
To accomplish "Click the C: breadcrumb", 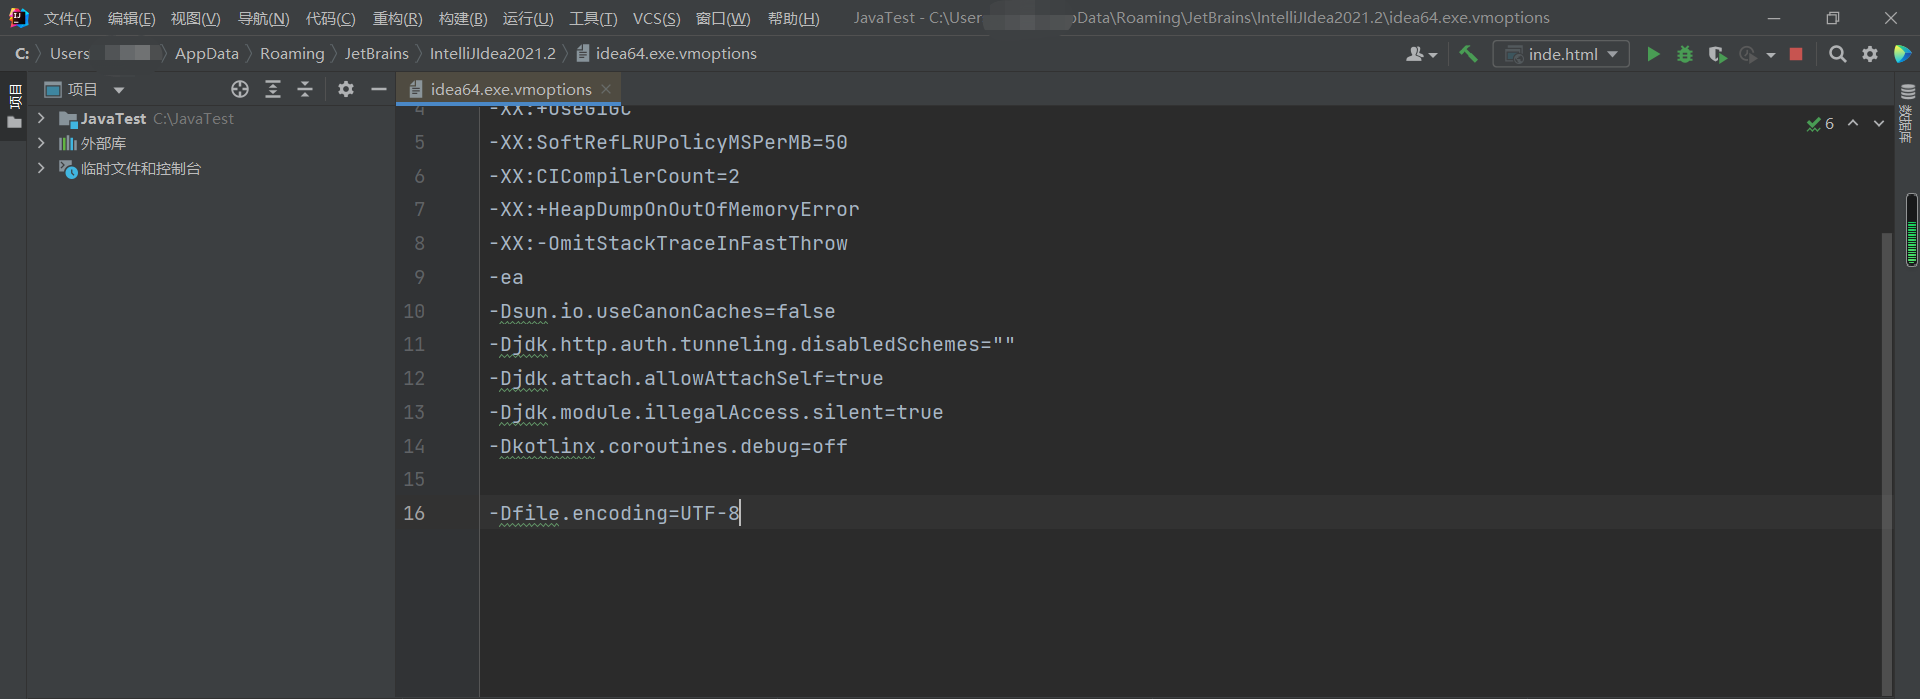I will (x=21, y=54).
